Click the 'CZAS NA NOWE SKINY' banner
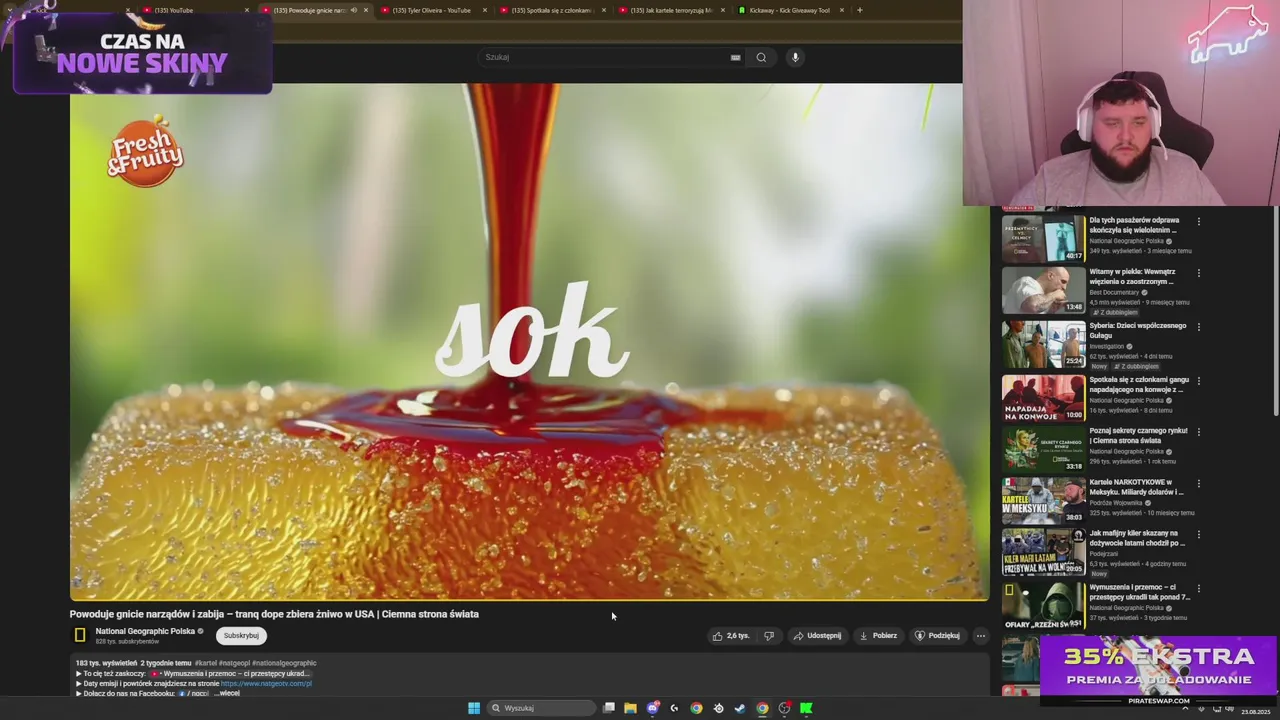The width and height of the screenshot is (1280, 720). [142, 54]
